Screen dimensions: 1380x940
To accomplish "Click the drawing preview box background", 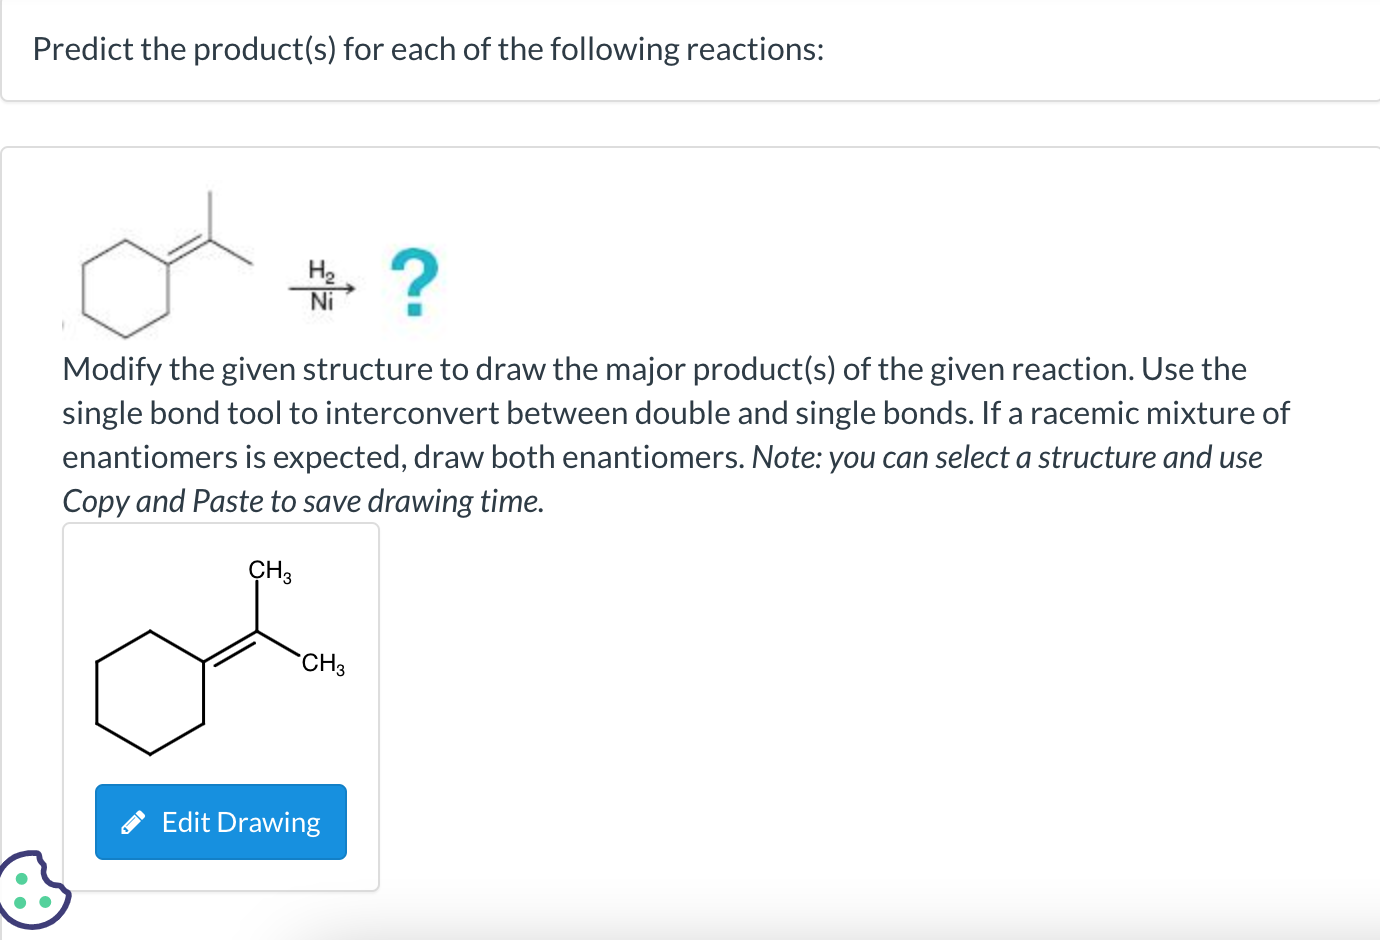I will tap(221, 706).
